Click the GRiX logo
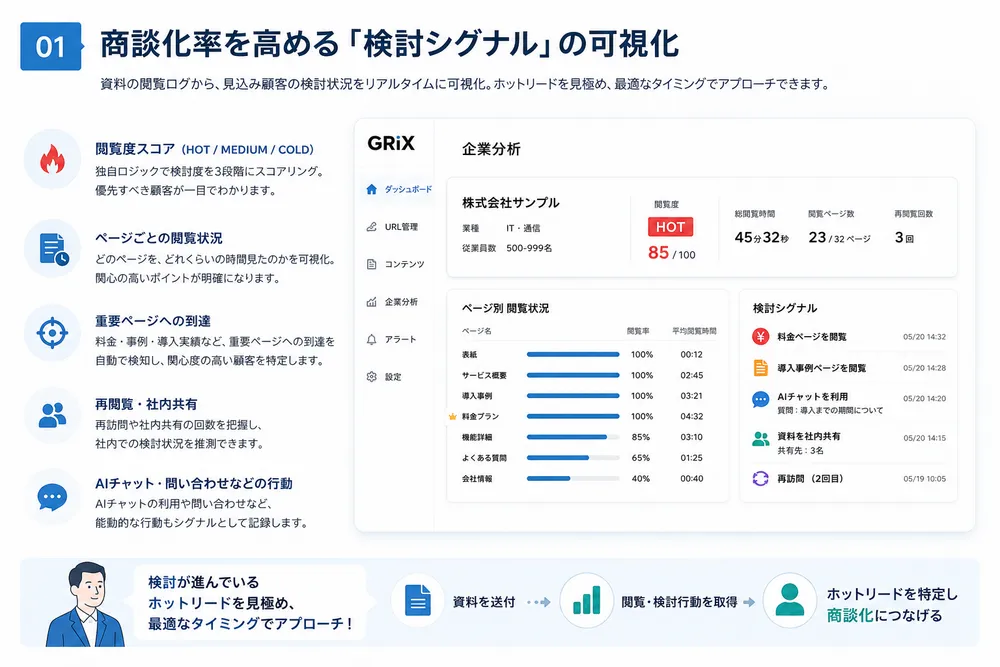Viewport: 1000px width, 667px height. click(391, 143)
